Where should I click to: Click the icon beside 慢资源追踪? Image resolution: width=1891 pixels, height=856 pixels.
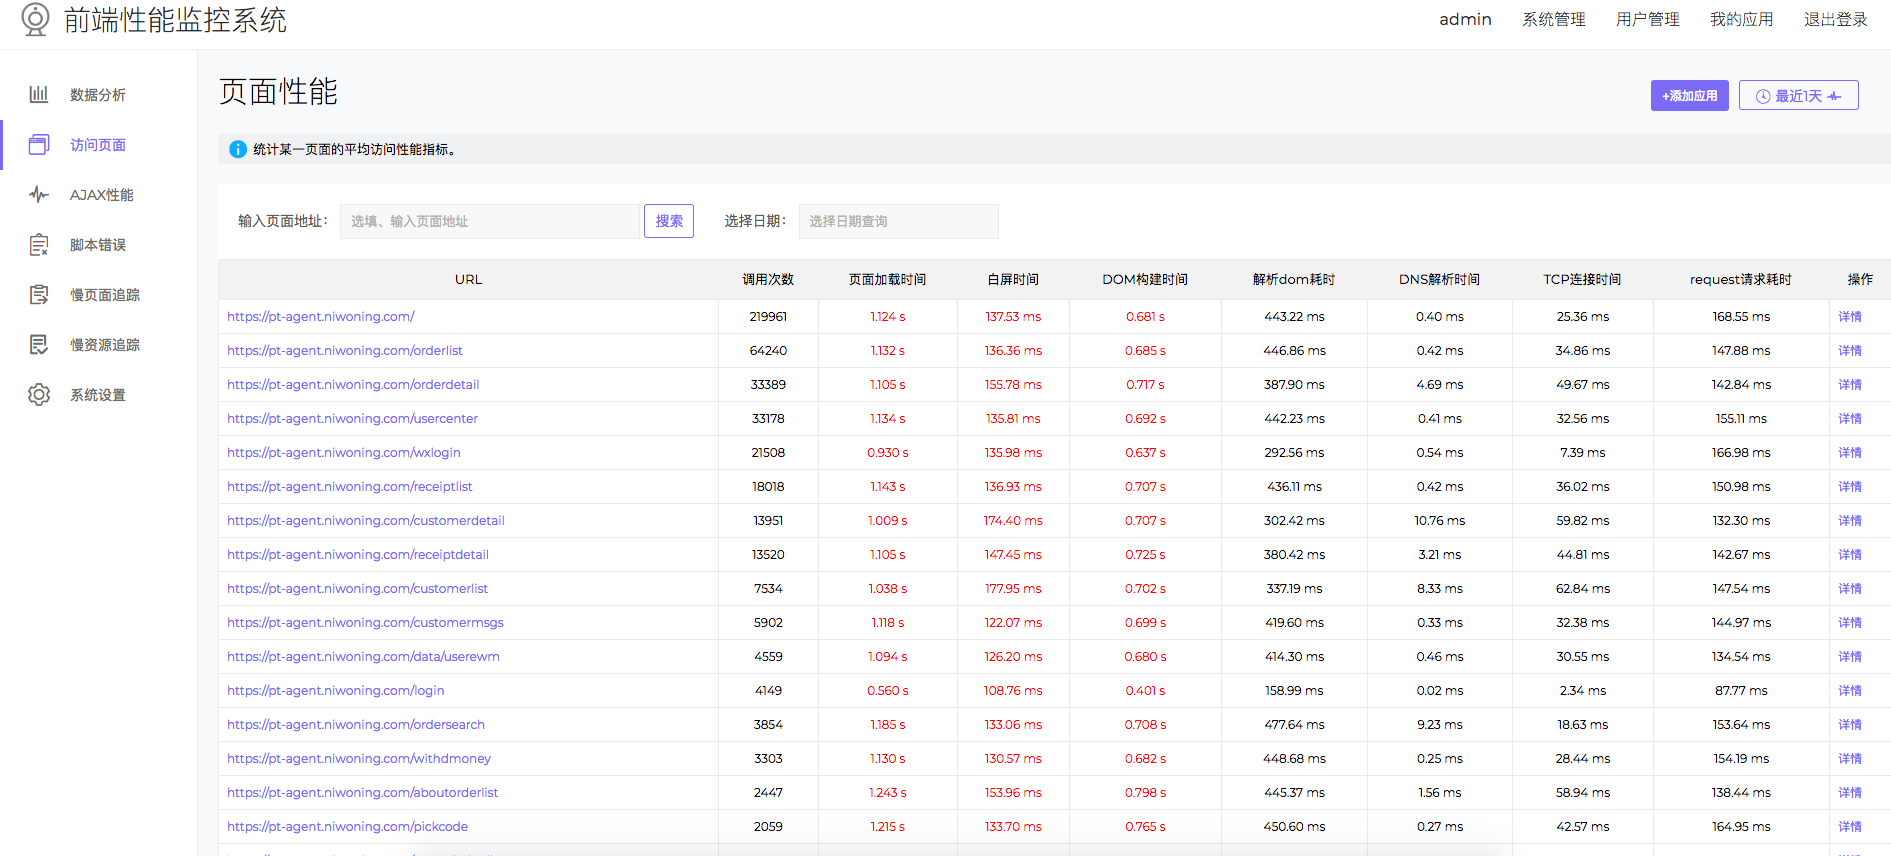pos(39,344)
